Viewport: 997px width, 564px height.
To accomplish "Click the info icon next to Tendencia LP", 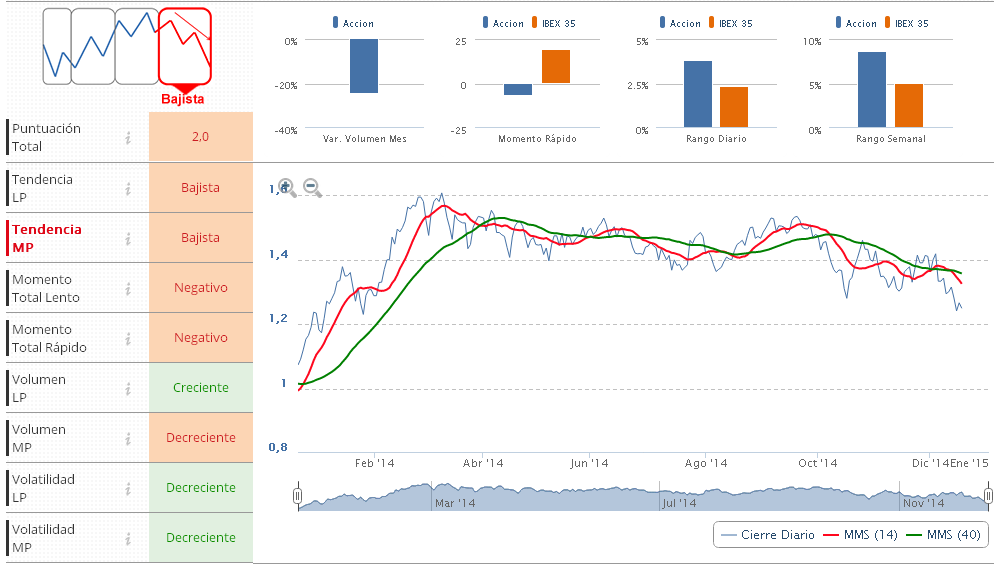I will [128, 188].
